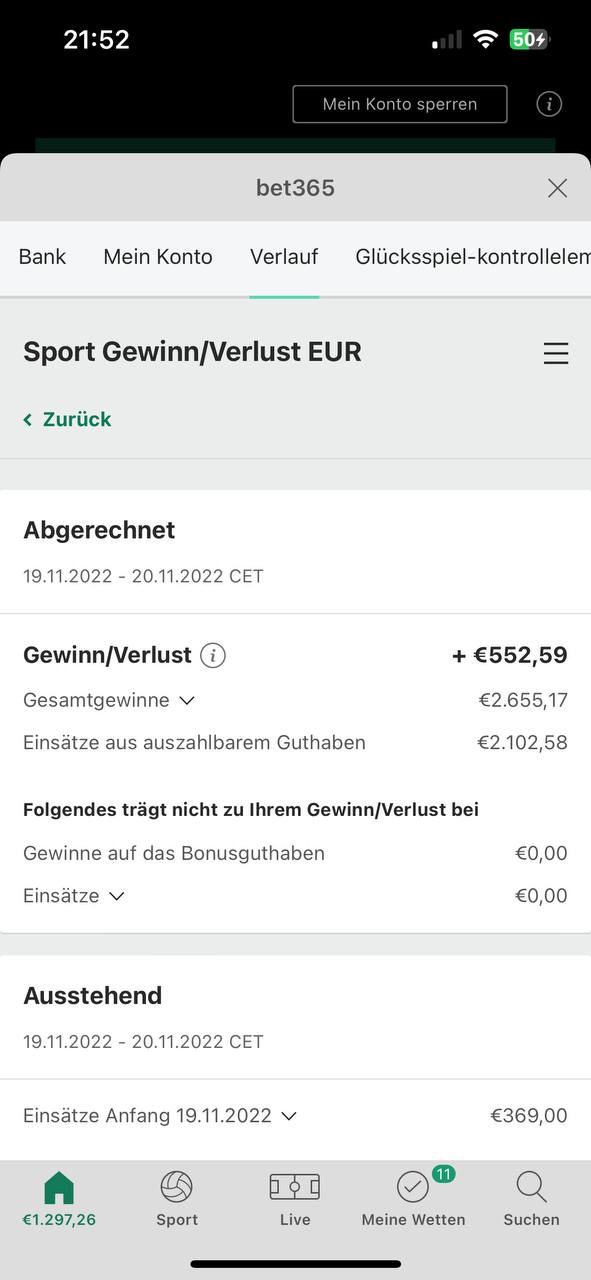
Task: Close the bet365 panel with X
Action: (x=557, y=188)
